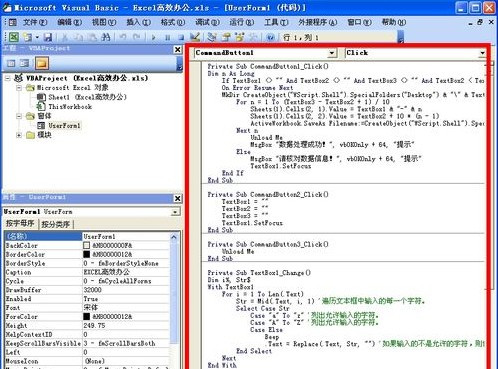Click the Height value 249.75
Image resolution: width=498 pixels, height=369 pixels.
tap(94, 325)
